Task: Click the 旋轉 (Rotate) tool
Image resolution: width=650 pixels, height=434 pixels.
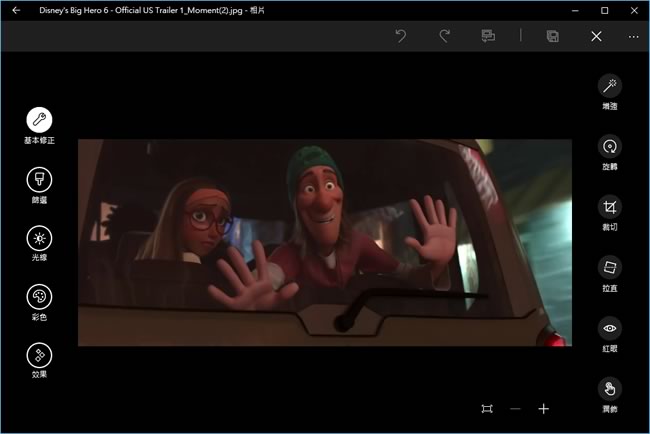Action: tap(609, 147)
